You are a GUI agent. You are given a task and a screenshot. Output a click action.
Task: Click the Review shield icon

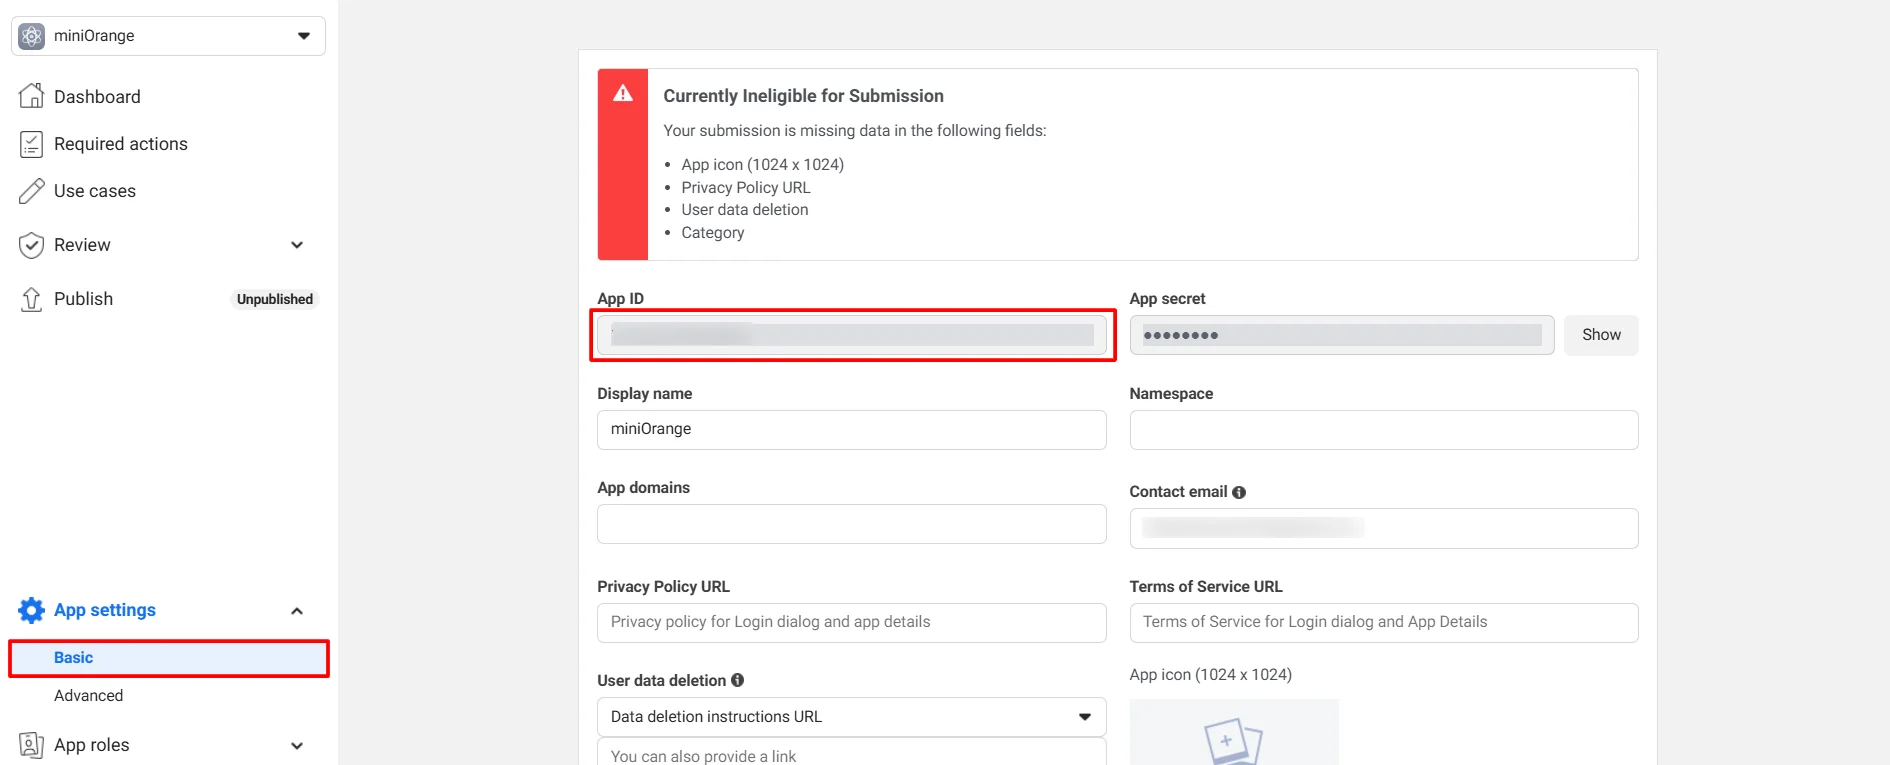click(x=32, y=245)
